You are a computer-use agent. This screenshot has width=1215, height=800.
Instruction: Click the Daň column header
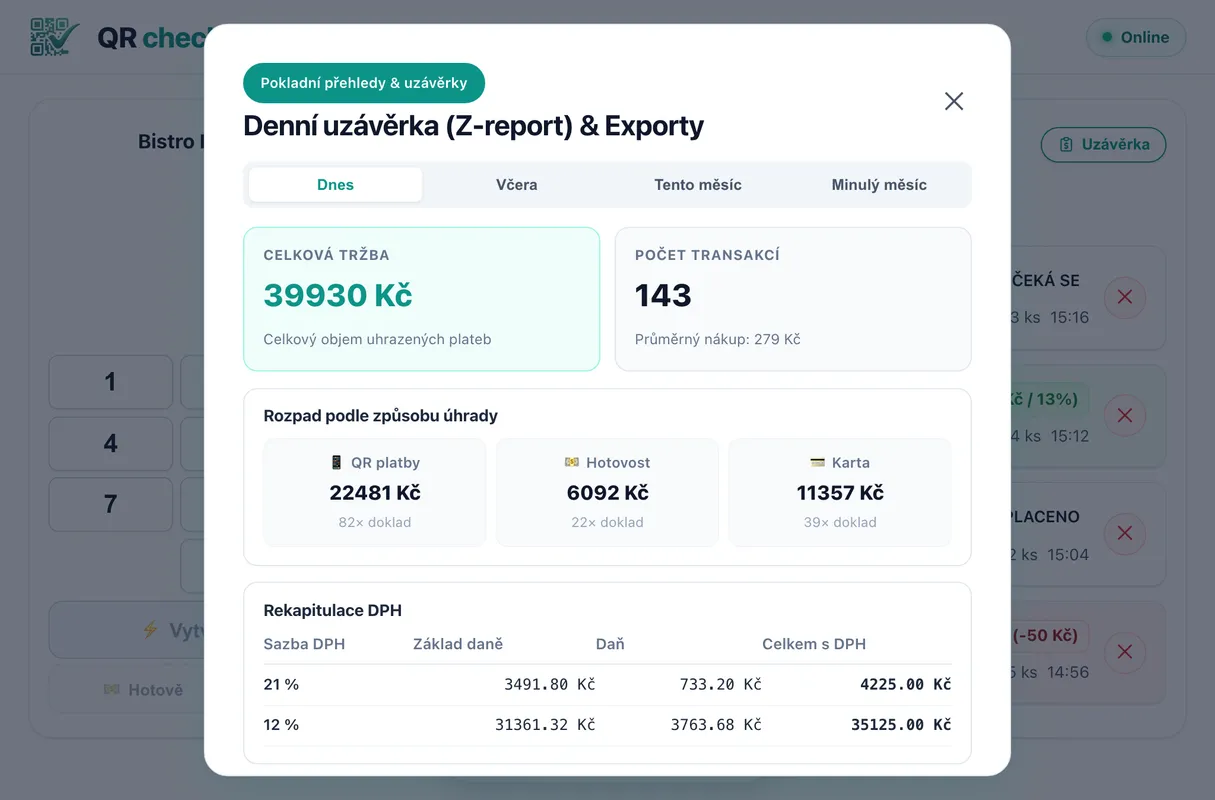tap(610, 644)
